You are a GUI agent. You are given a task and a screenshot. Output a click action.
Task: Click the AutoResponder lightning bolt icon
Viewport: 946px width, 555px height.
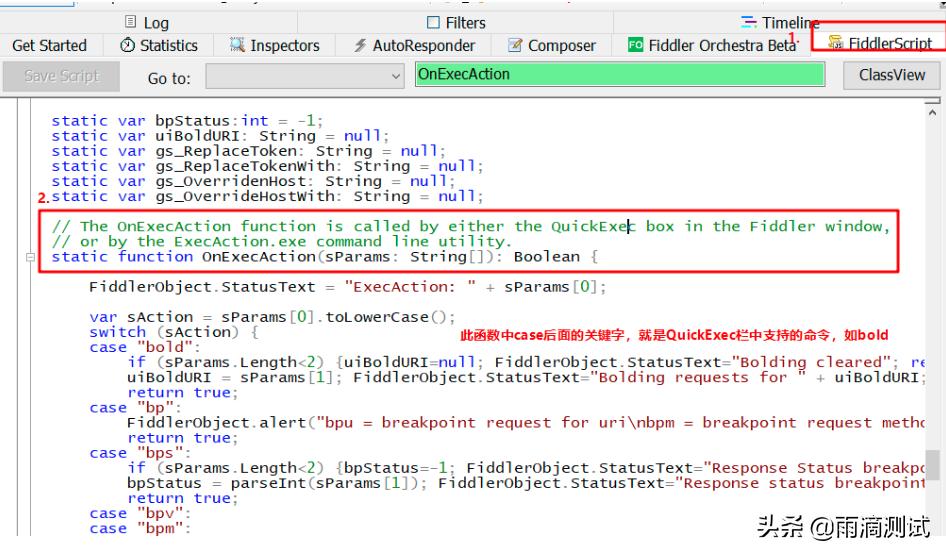[360, 46]
